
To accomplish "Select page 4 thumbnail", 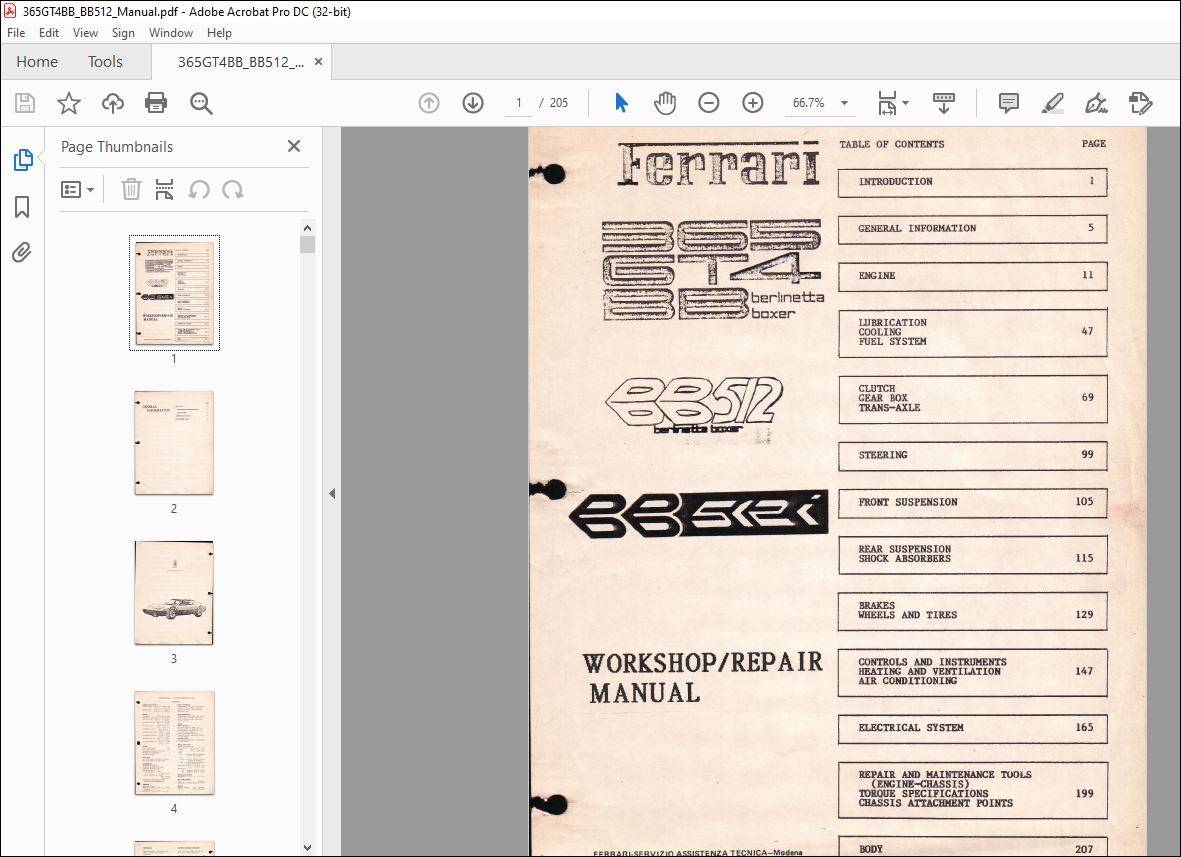I will (x=174, y=743).
